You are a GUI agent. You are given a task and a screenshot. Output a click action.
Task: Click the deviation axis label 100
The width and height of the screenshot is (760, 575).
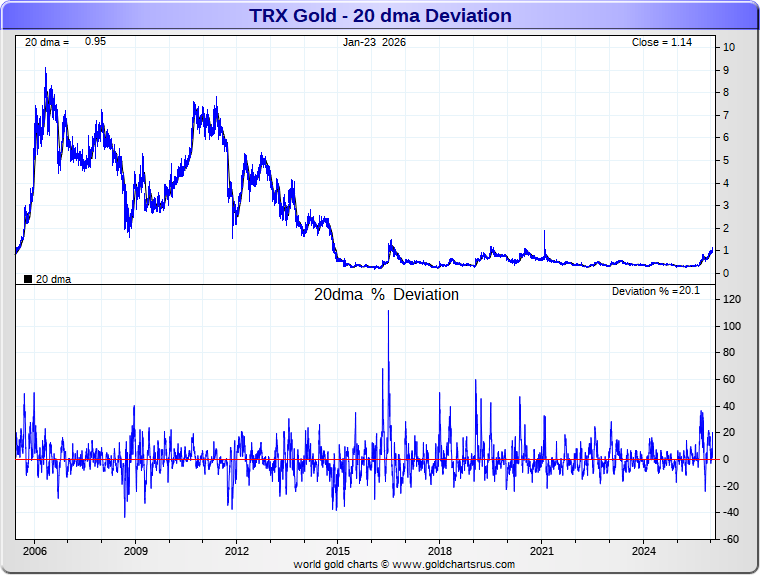732,326
